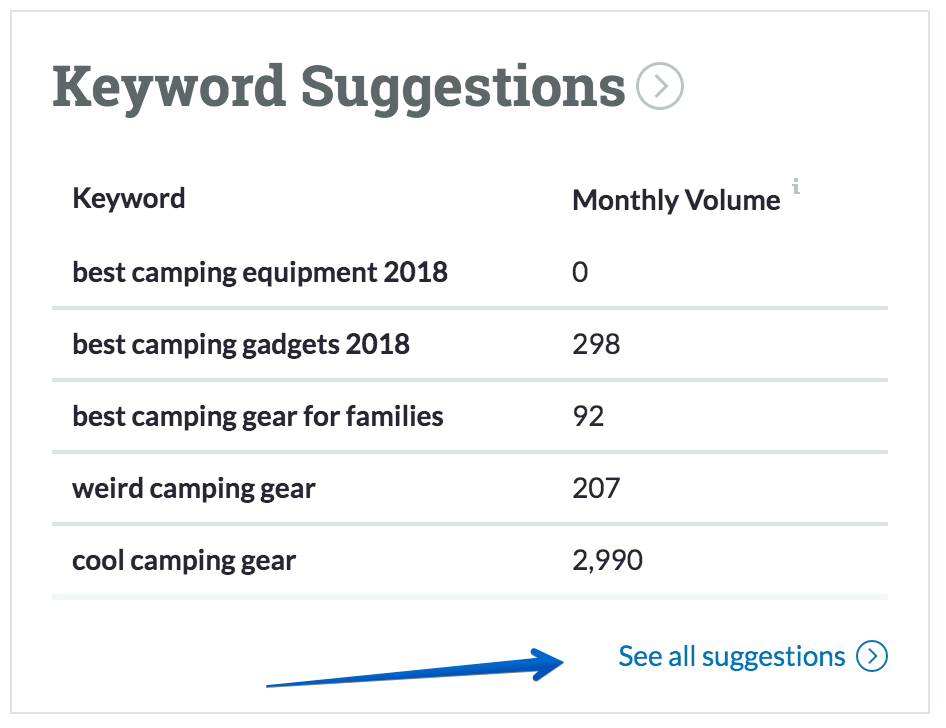
Task: Select keyword best camping gadgets 2018
Action: (x=241, y=345)
